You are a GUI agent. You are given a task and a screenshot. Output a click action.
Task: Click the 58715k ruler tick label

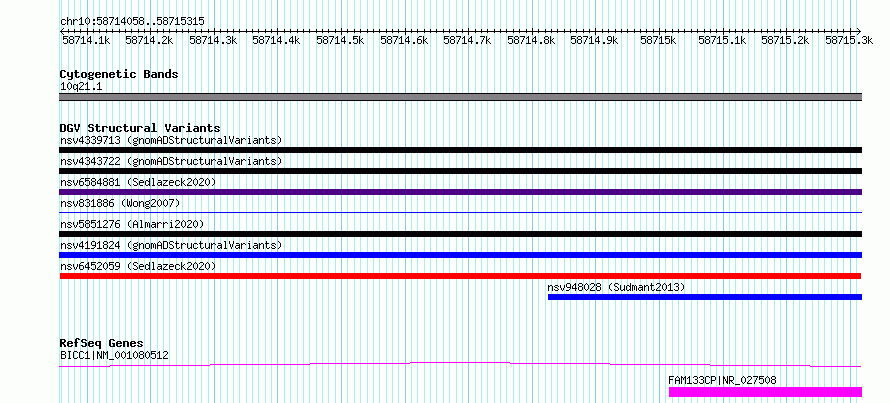[658, 41]
